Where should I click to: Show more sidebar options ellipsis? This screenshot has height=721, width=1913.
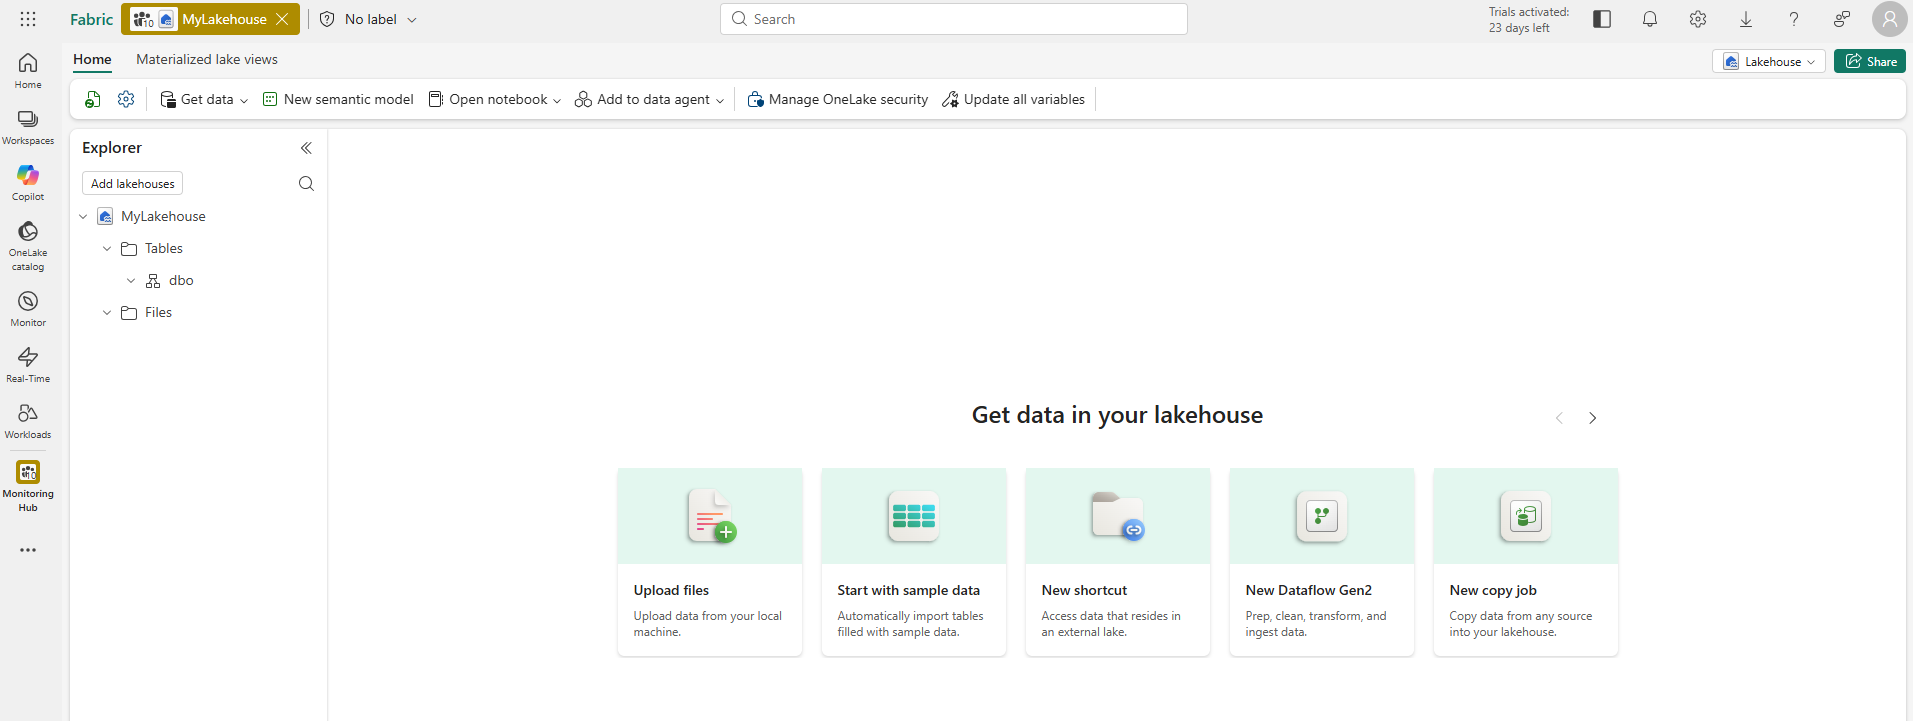[28, 550]
